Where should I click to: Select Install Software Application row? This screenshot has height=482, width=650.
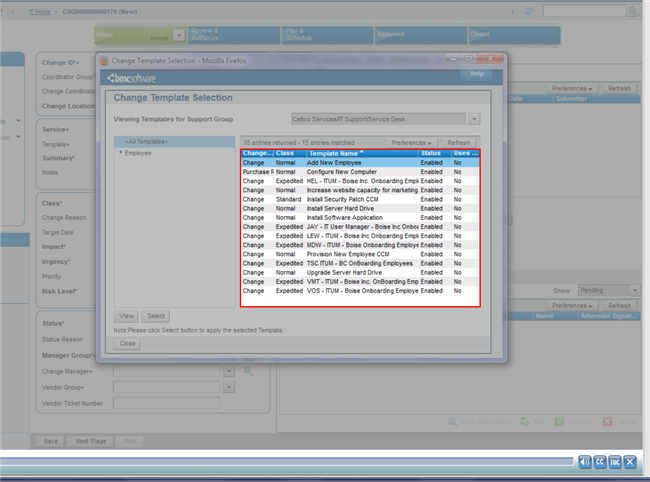[x=360, y=218]
